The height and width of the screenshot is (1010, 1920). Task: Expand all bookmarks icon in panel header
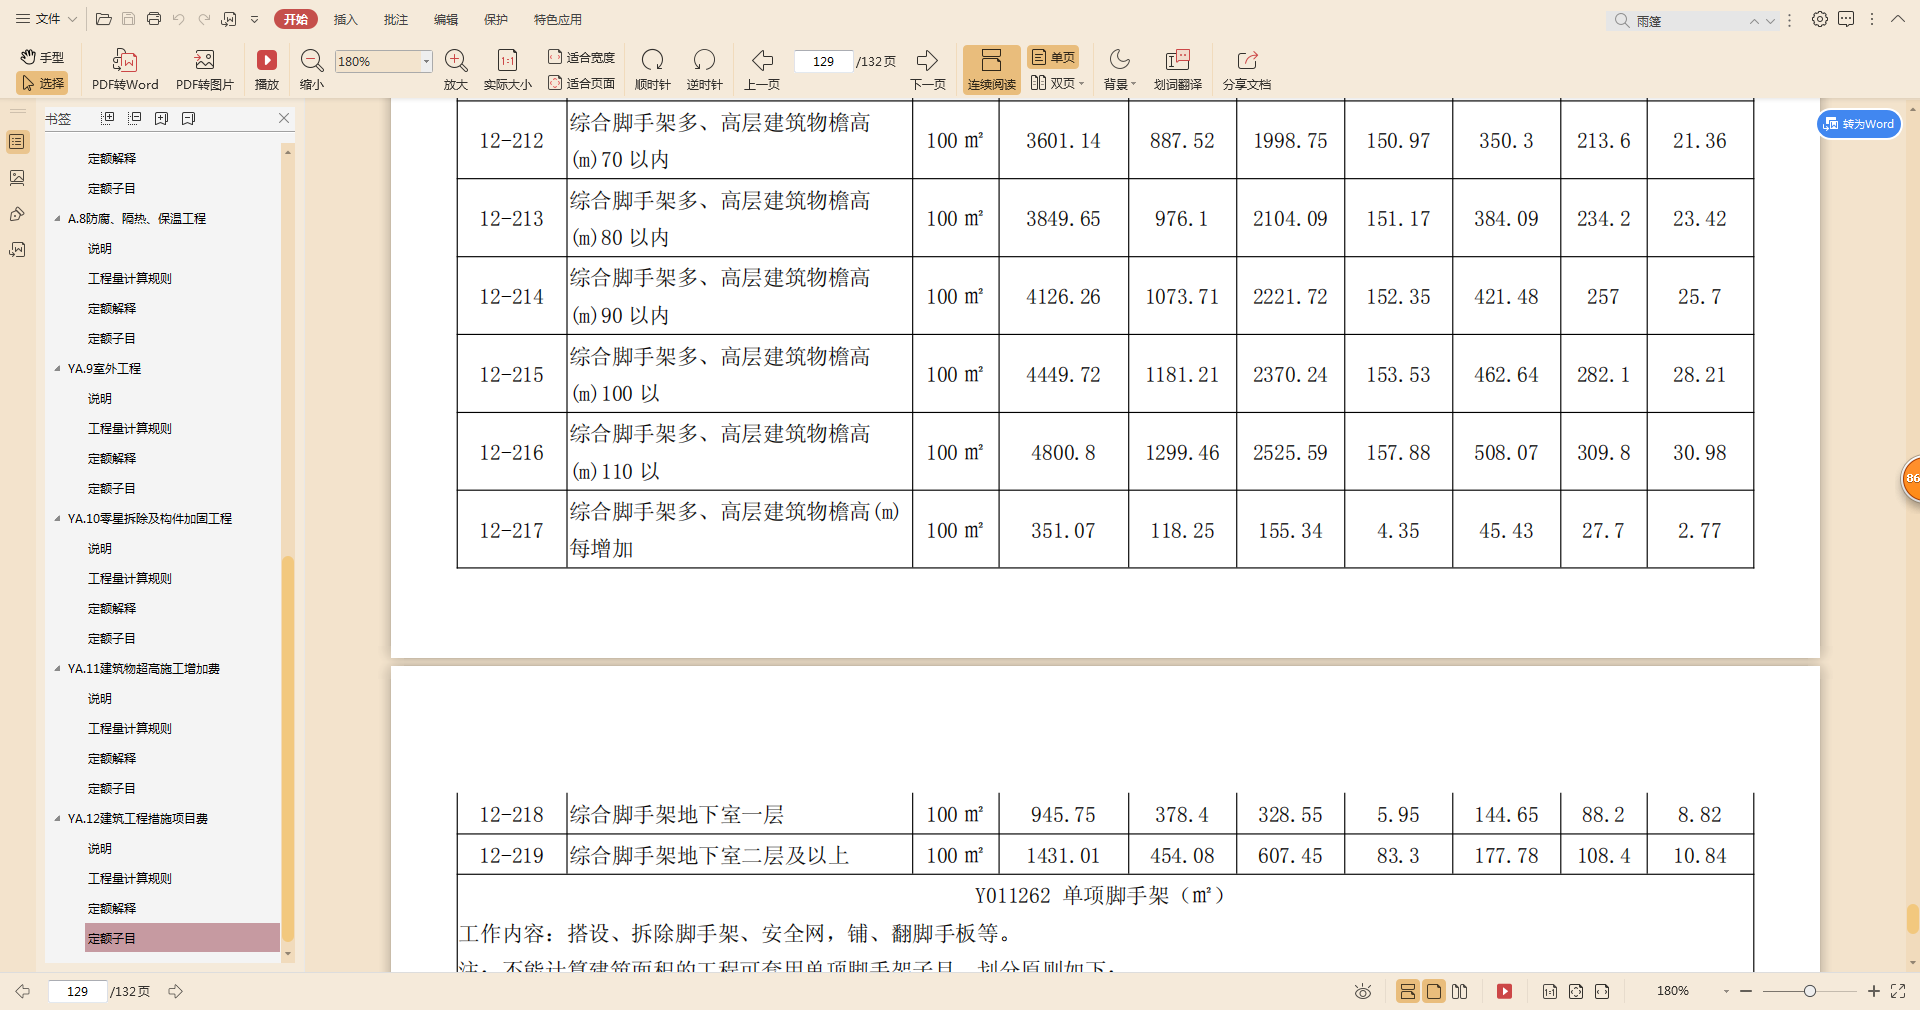click(x=108, y=118)
